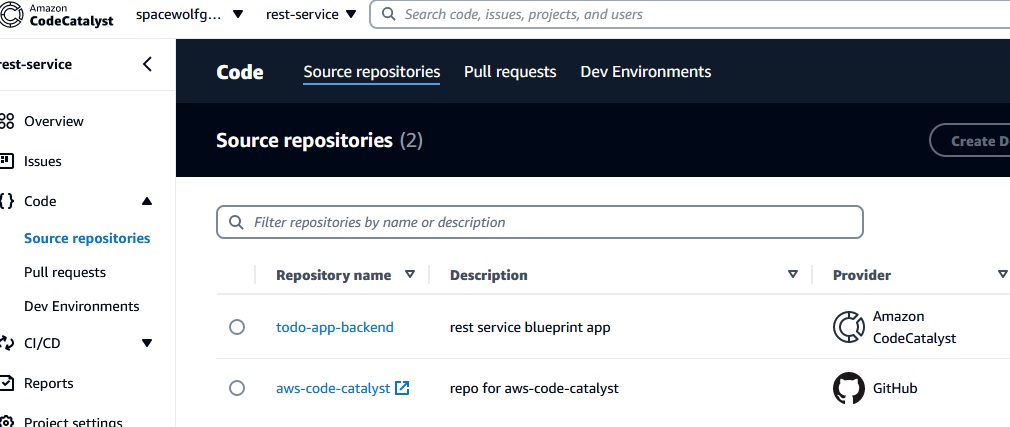
Task: Click the CI/CD icon in sidebar
Action: point(6,343)
